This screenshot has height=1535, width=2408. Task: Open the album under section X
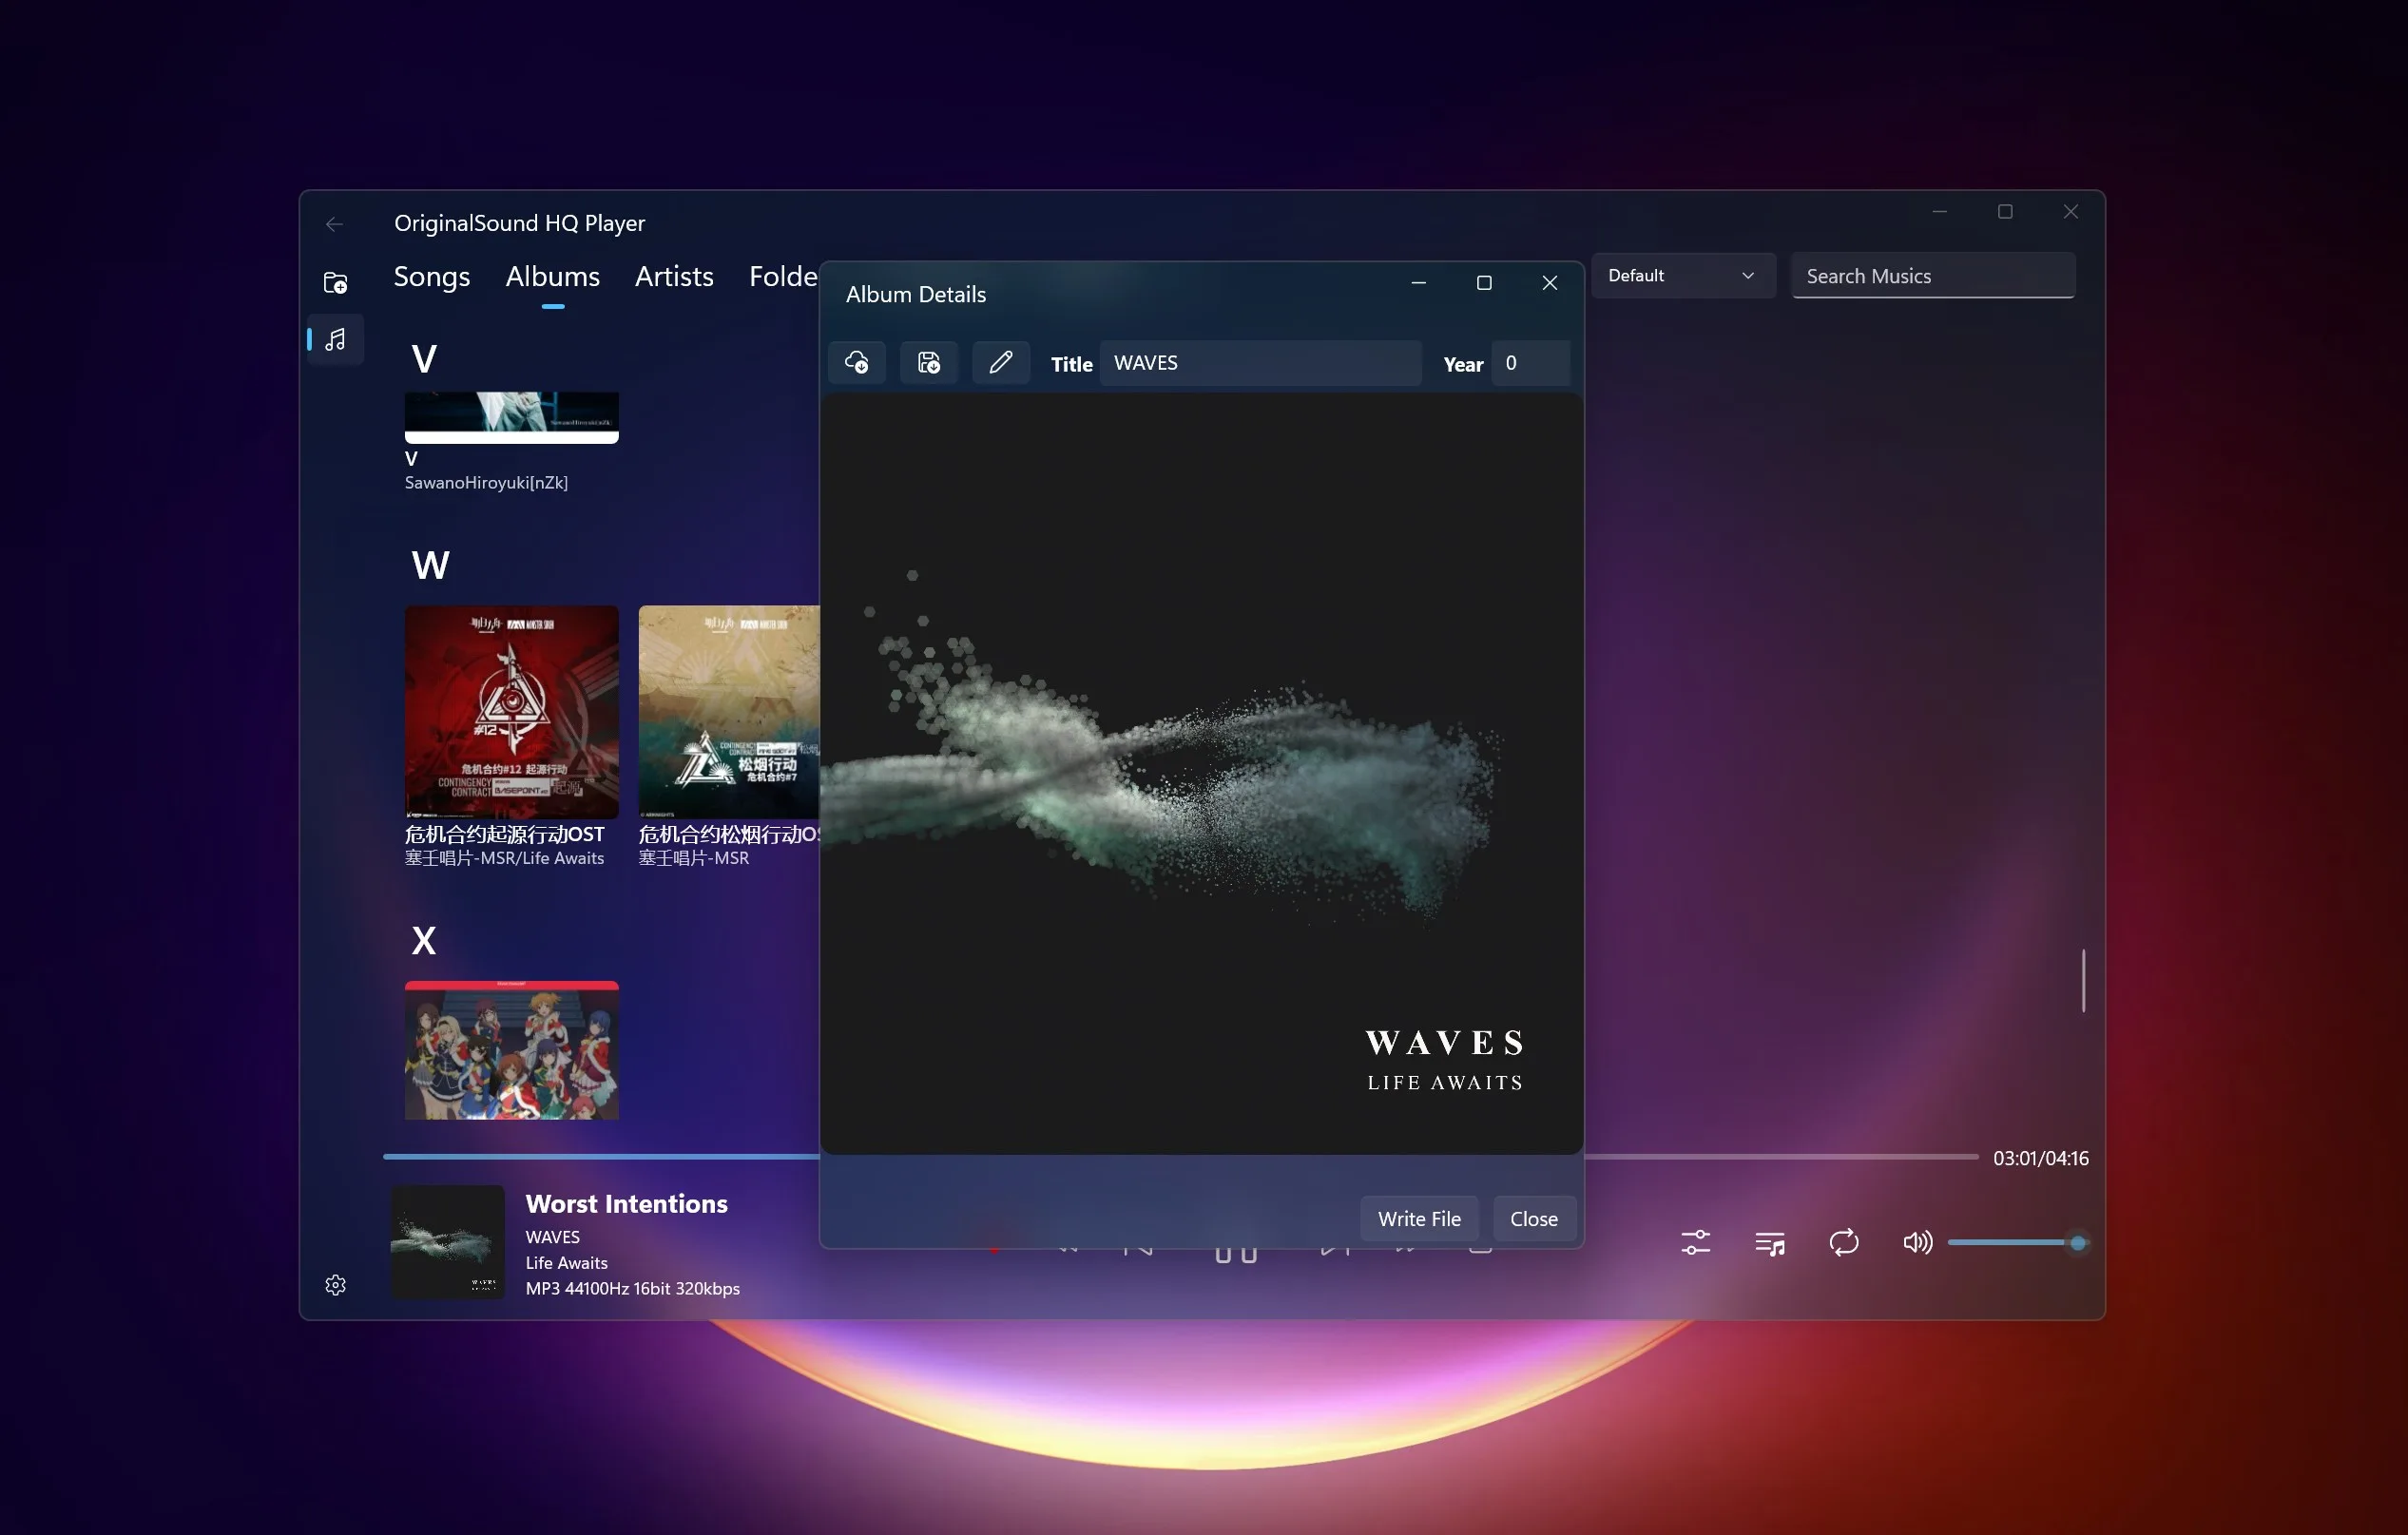click(x=512, y=1050)
